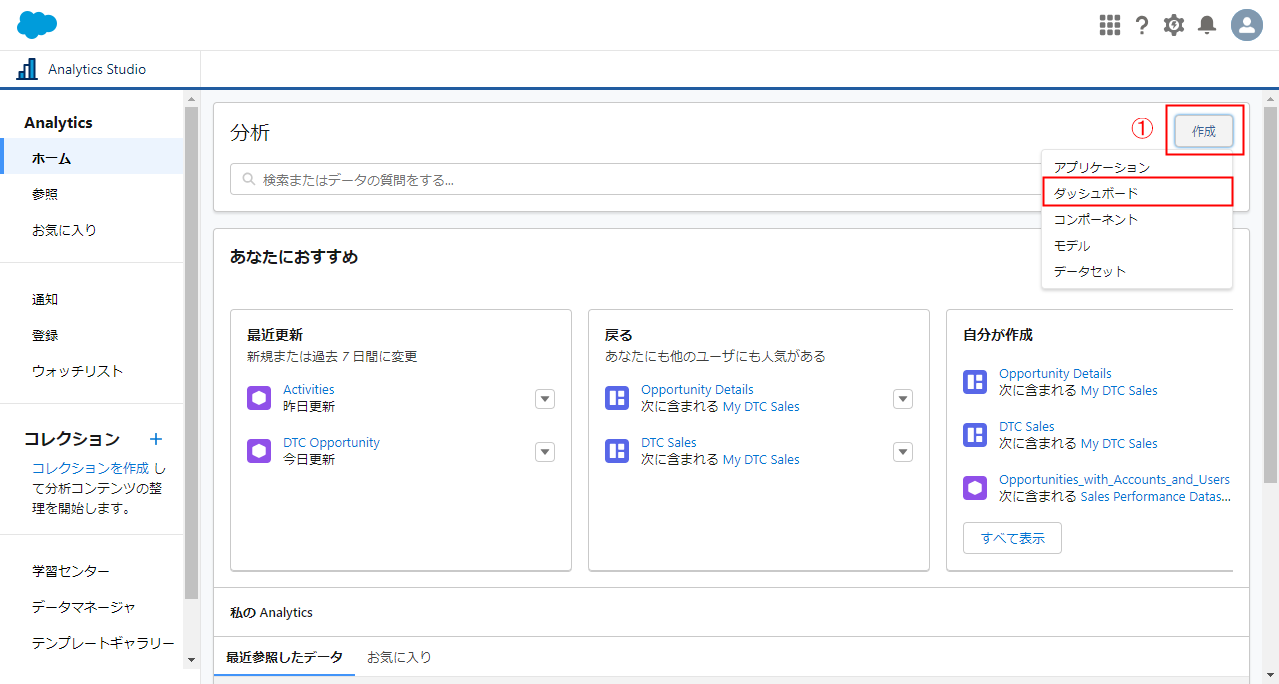Click the Analytics Studio logo icon
The height and width of the screenshot is (684, 1279).
(x=27, y=69)
